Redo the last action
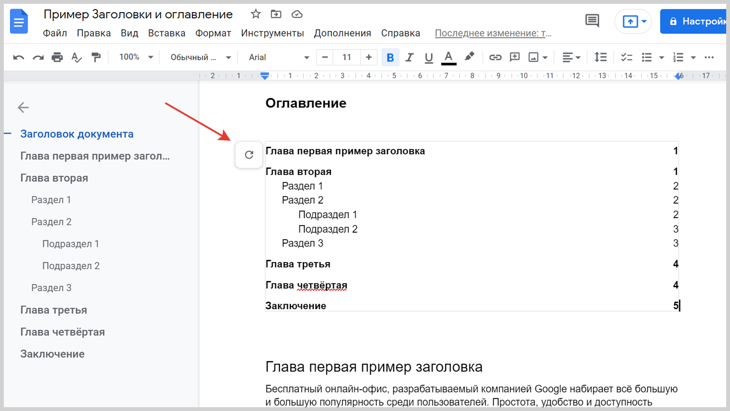This screenshot has width=730, height=411. 38,57
